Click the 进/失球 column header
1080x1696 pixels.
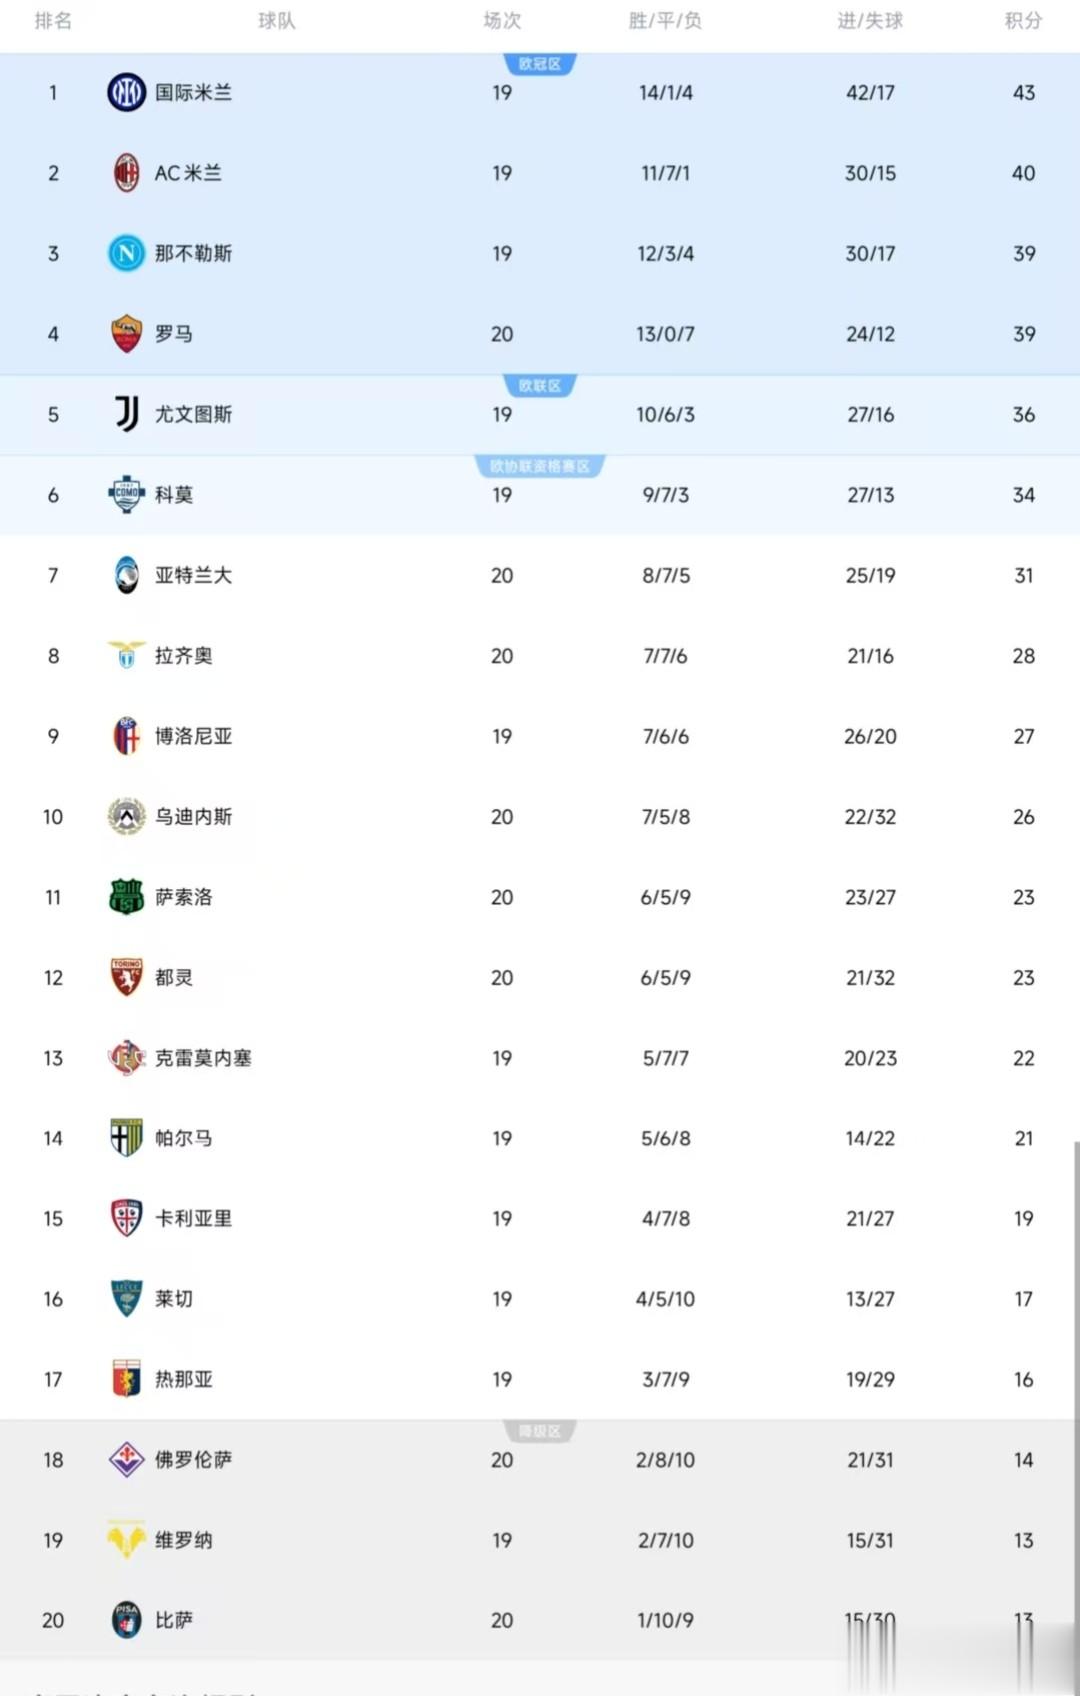pos(870,21)
